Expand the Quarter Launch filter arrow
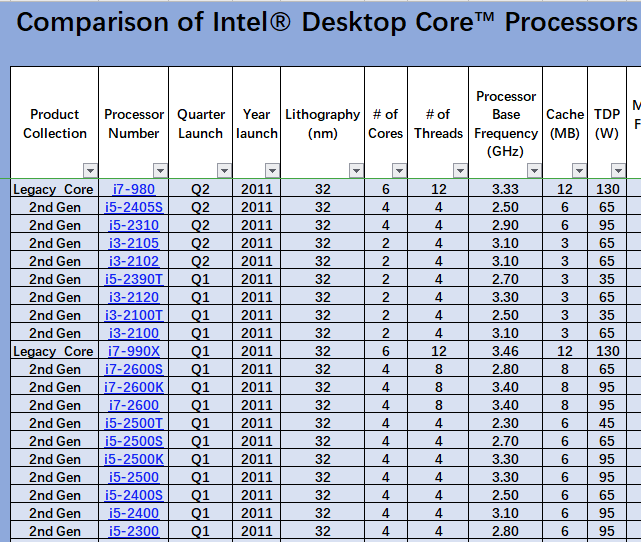The height and width of the screenshot is (542, 641). (224, 170)
